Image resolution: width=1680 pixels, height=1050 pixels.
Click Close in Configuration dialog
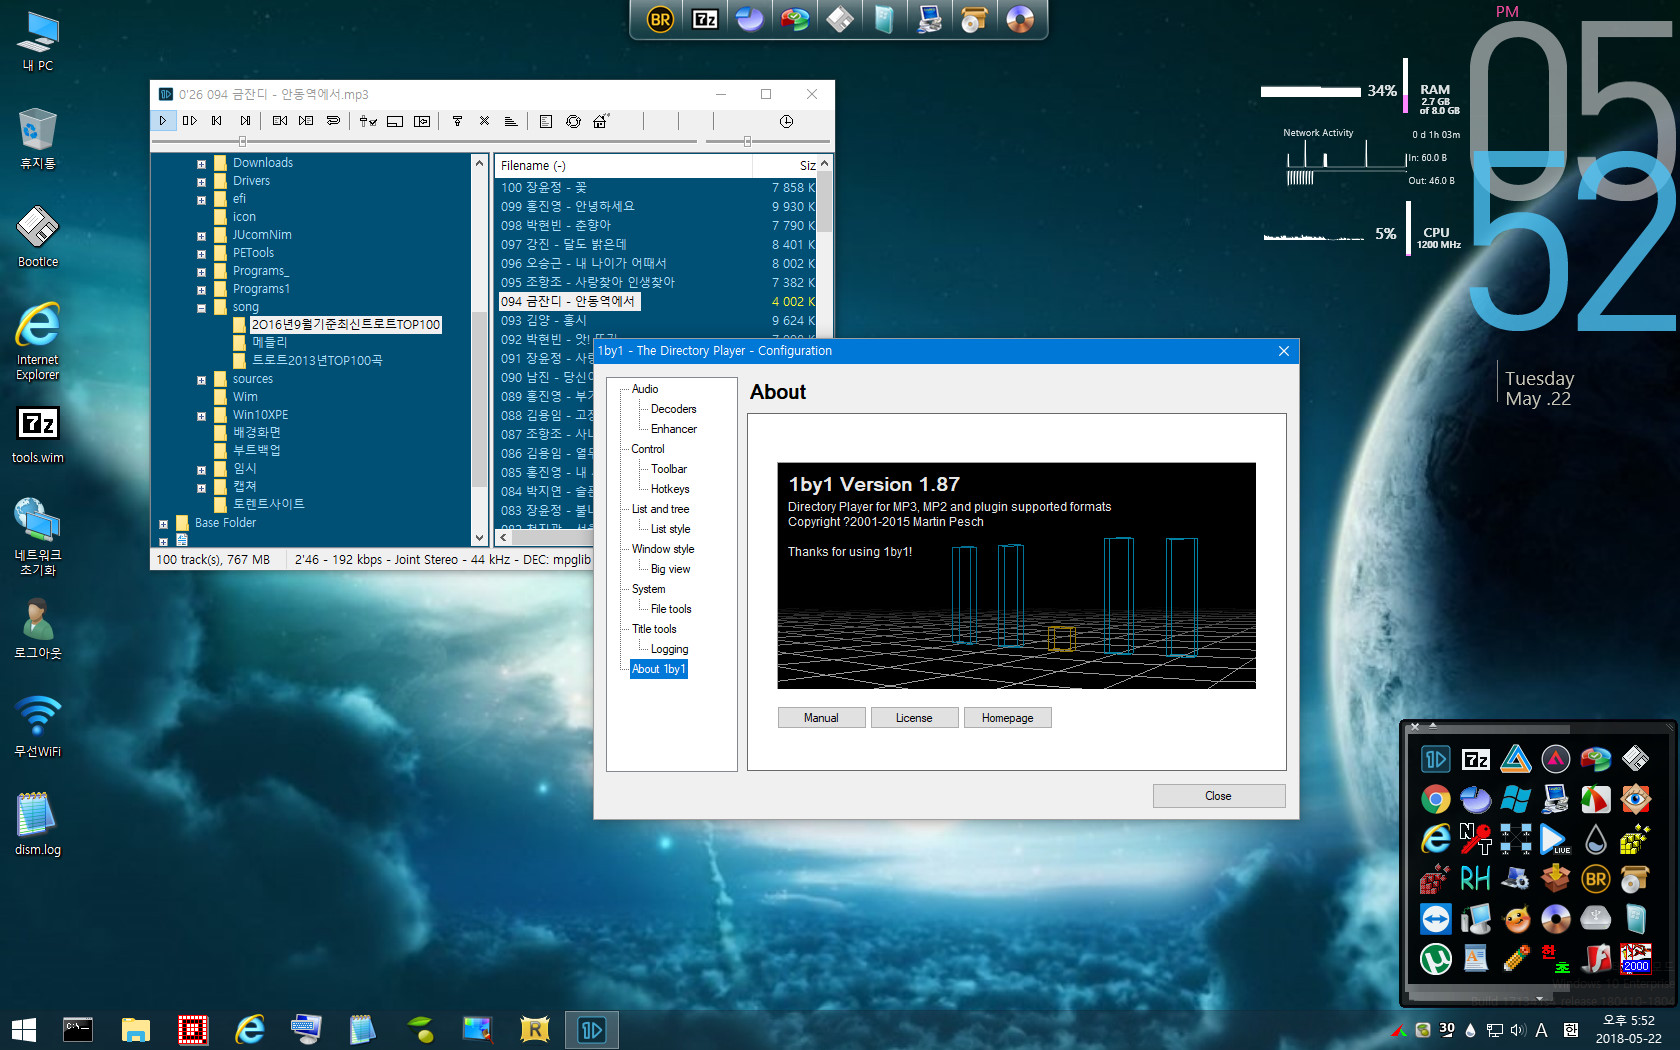coord(1218,796)
